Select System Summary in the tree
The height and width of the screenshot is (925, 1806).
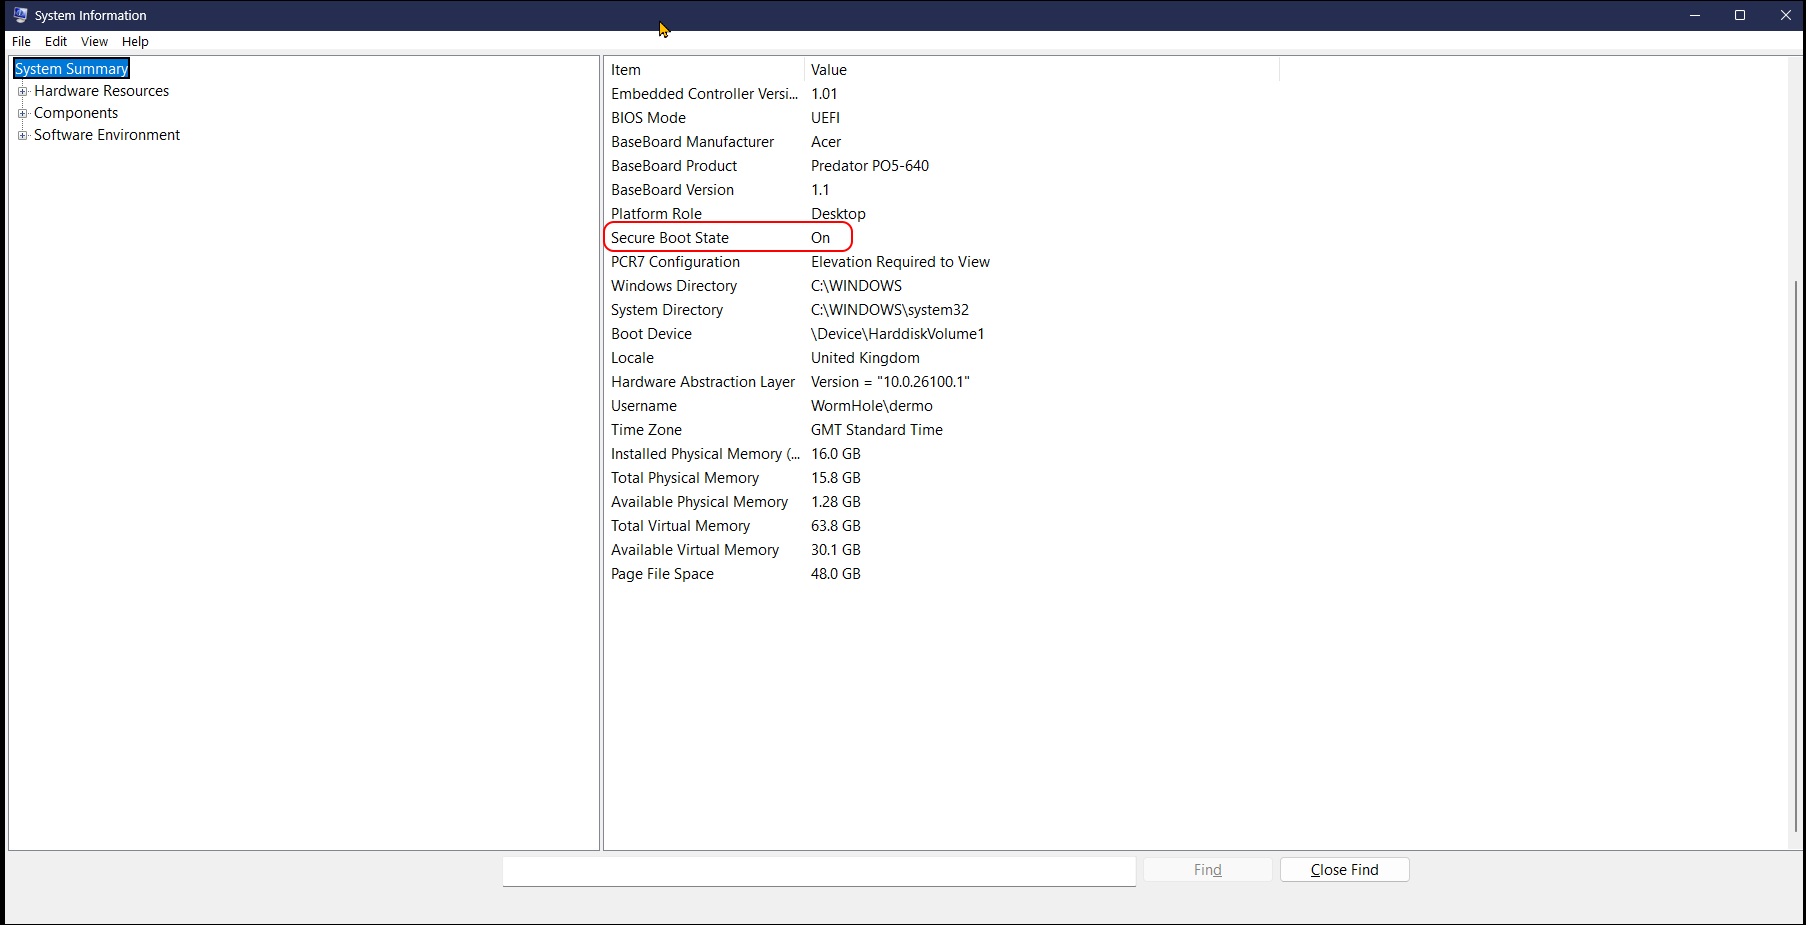pos(71,69)
